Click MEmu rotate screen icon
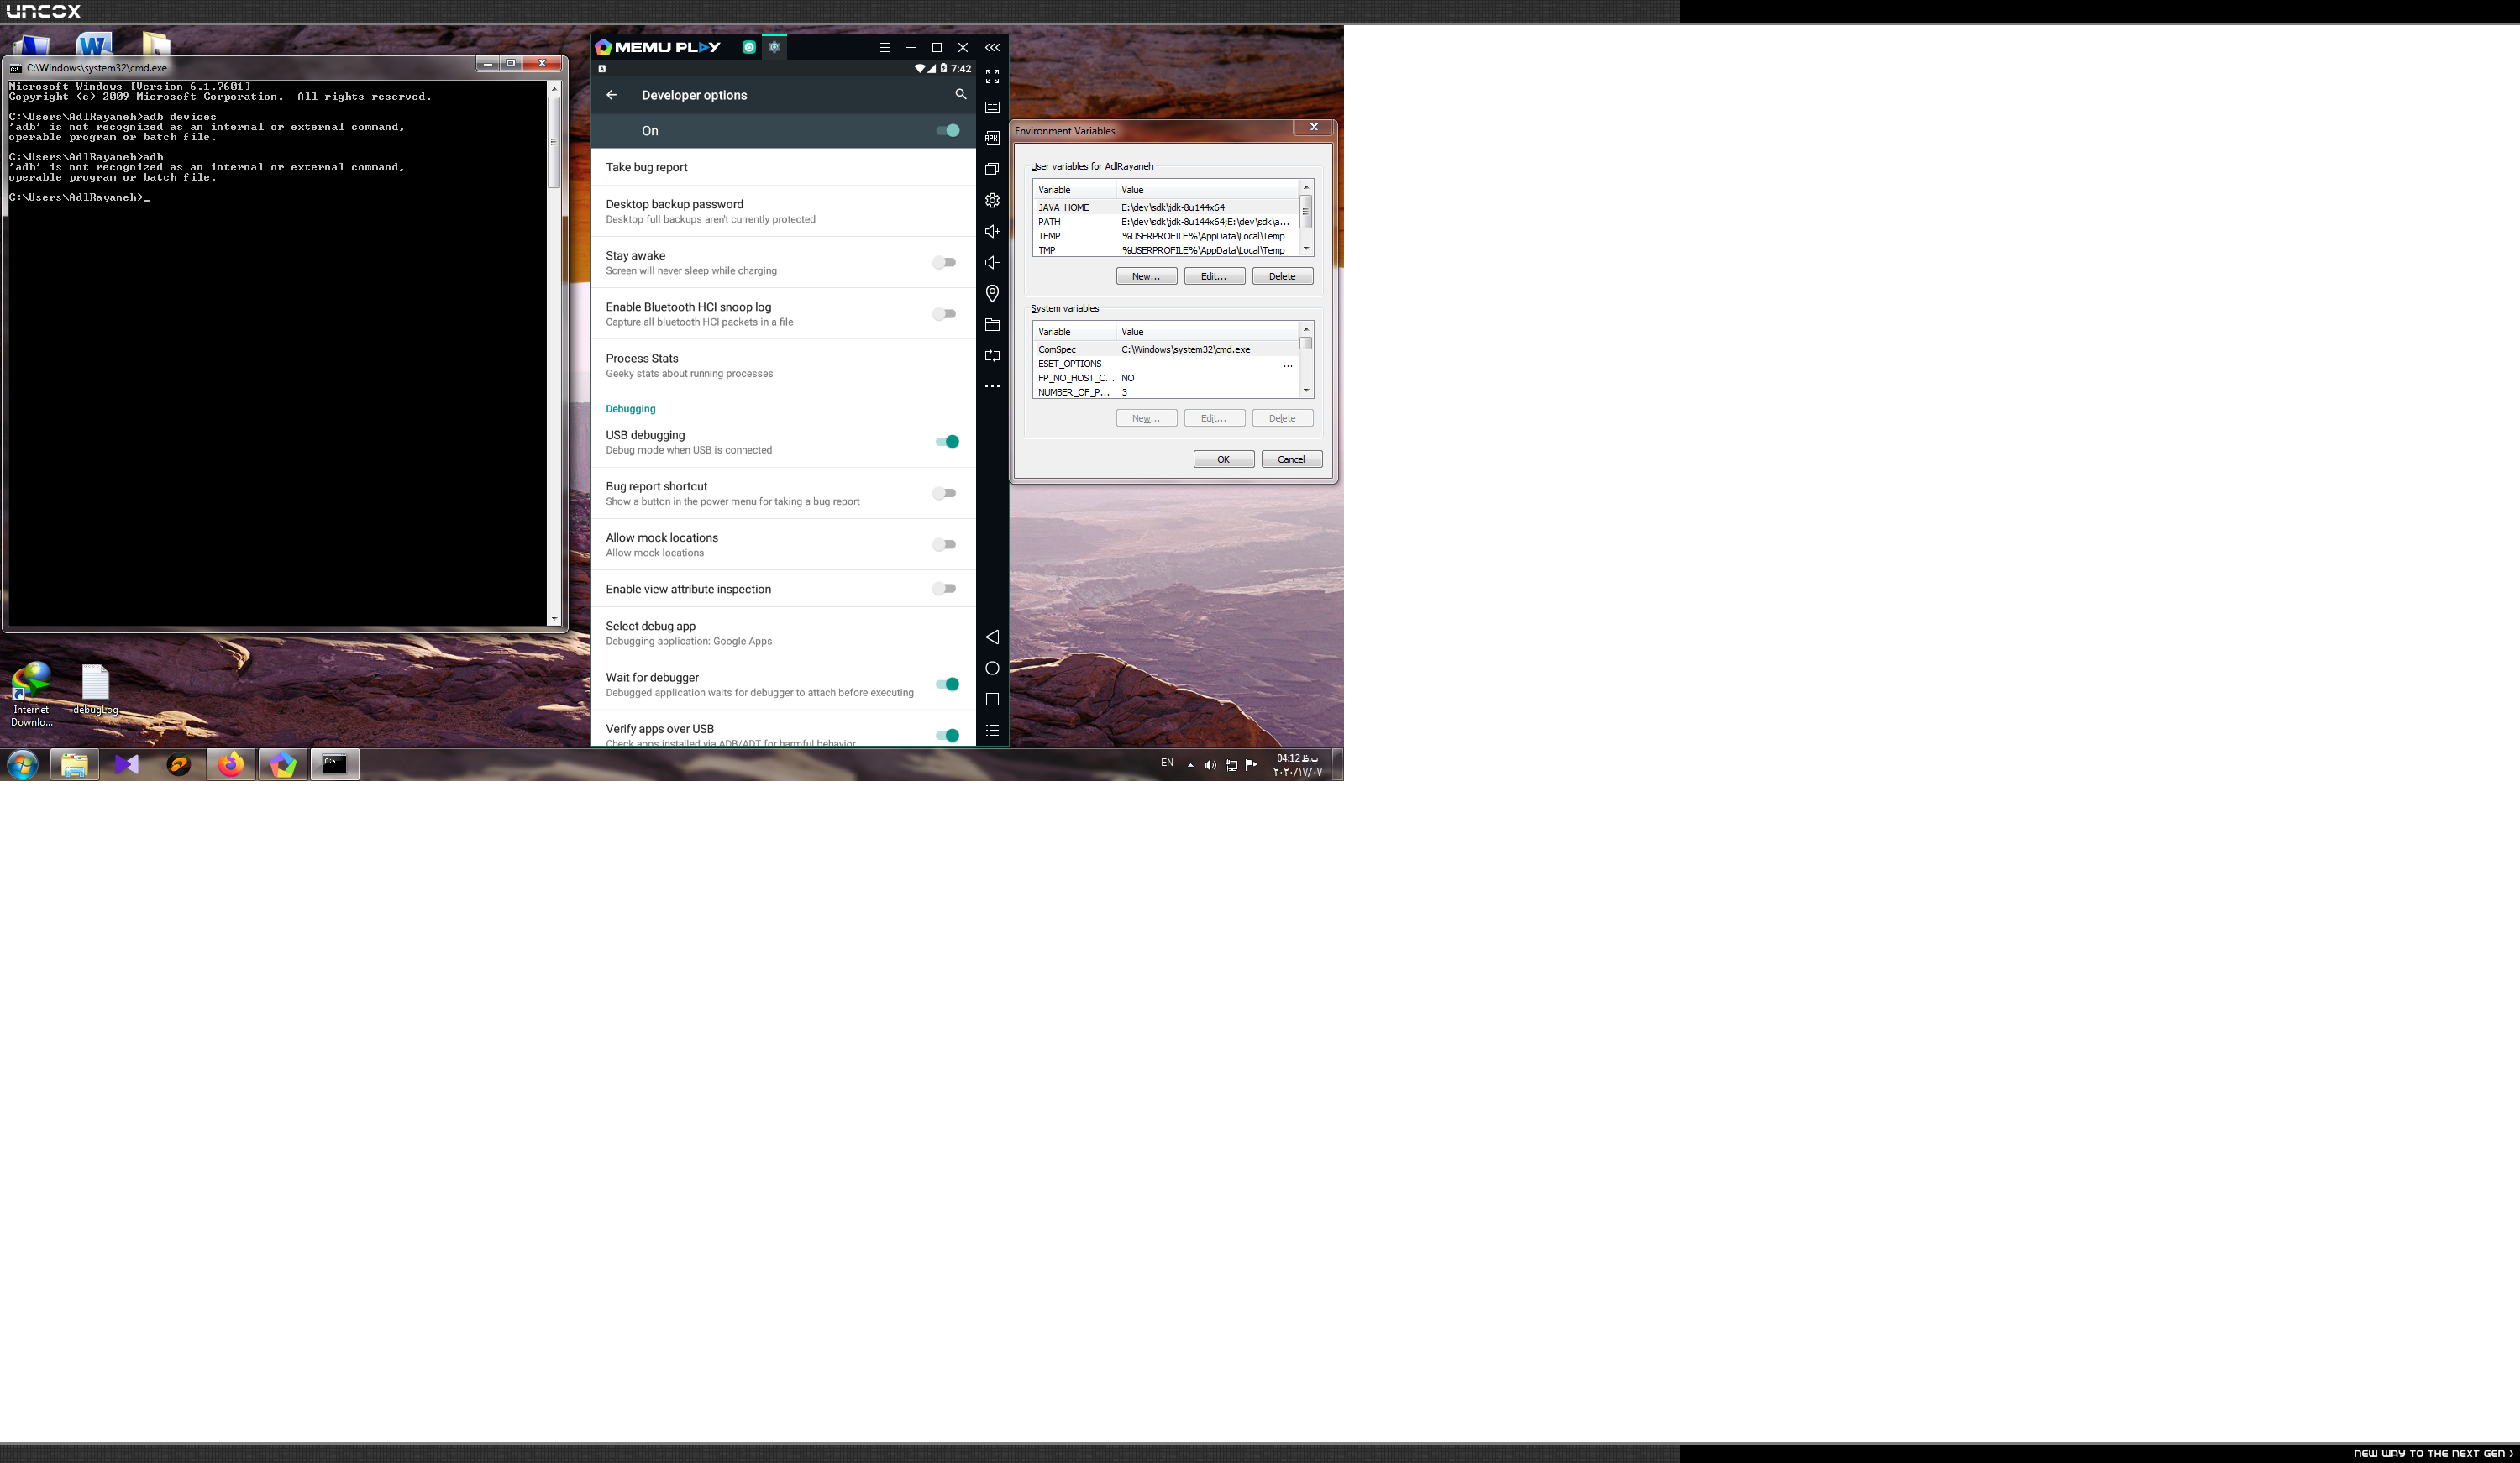 992,355
